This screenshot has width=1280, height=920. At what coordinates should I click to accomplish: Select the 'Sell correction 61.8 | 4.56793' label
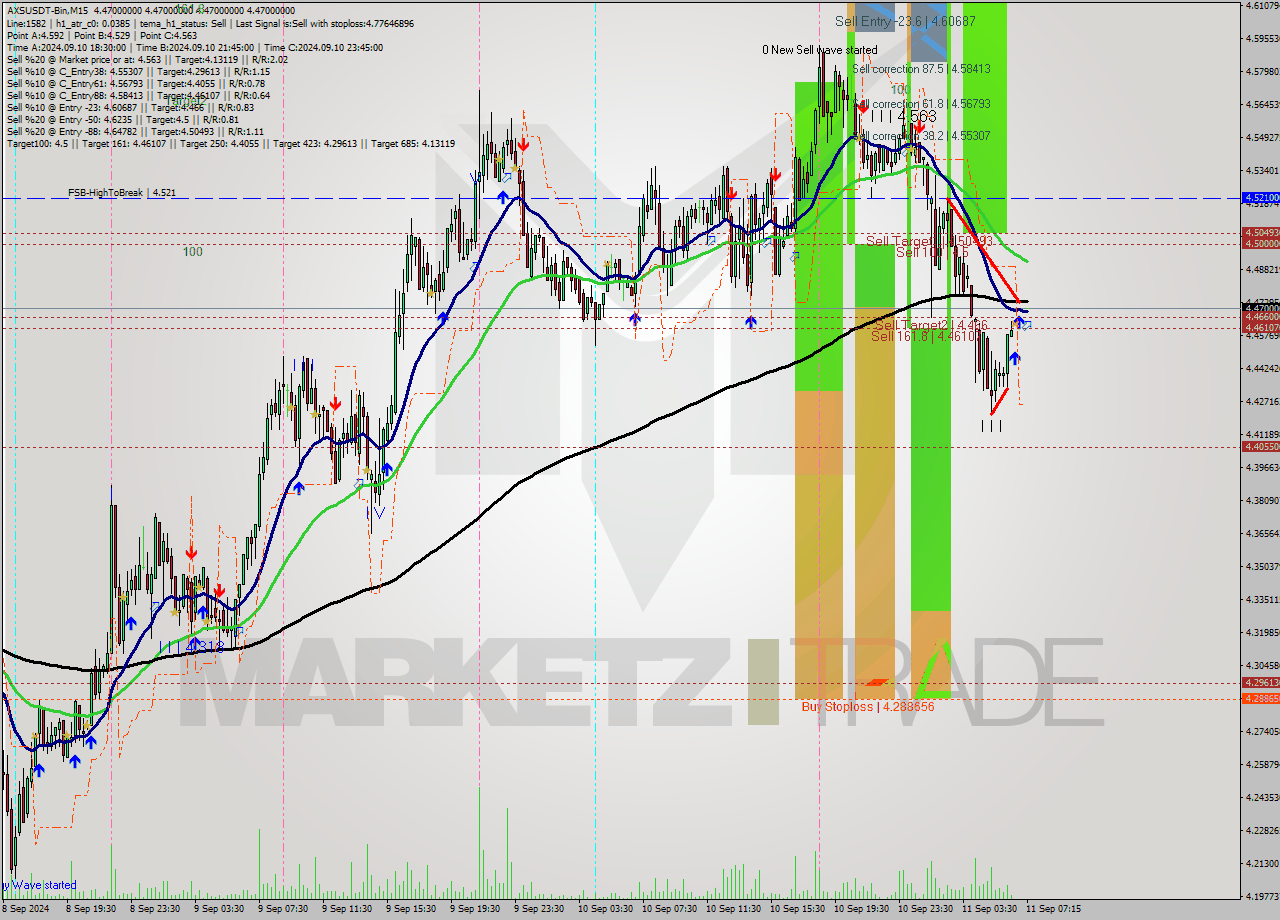click(921, 104)
